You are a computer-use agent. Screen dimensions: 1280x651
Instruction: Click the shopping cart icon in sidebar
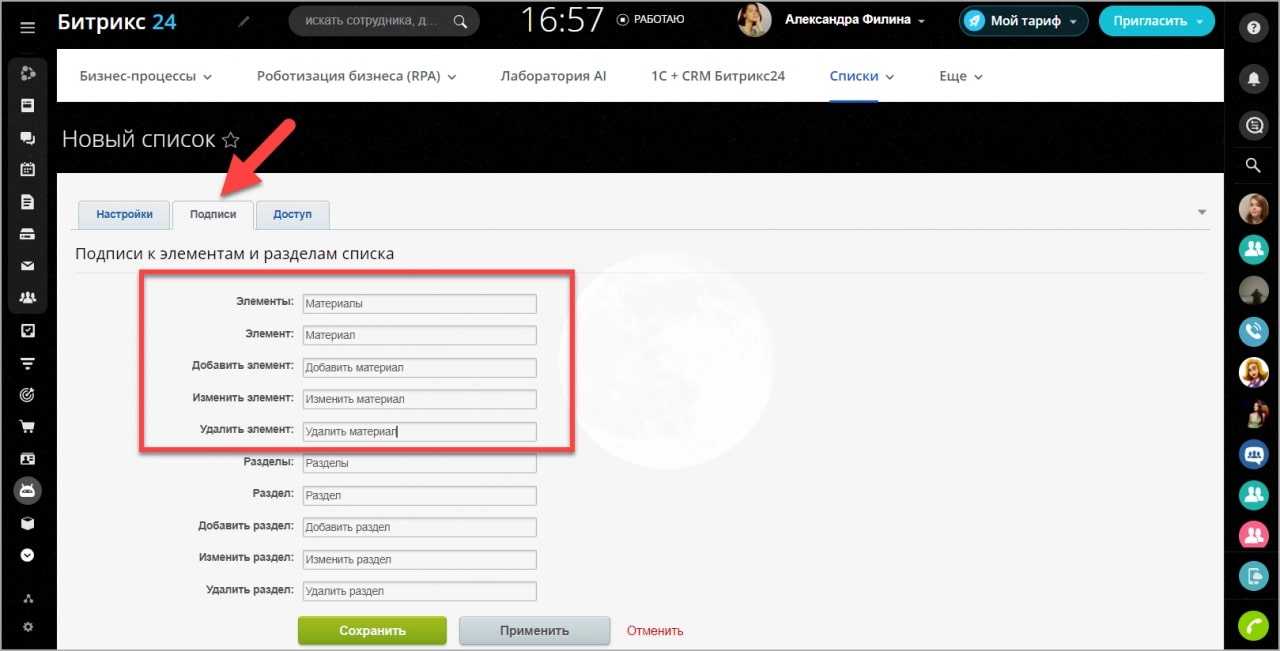pos(28,427)
